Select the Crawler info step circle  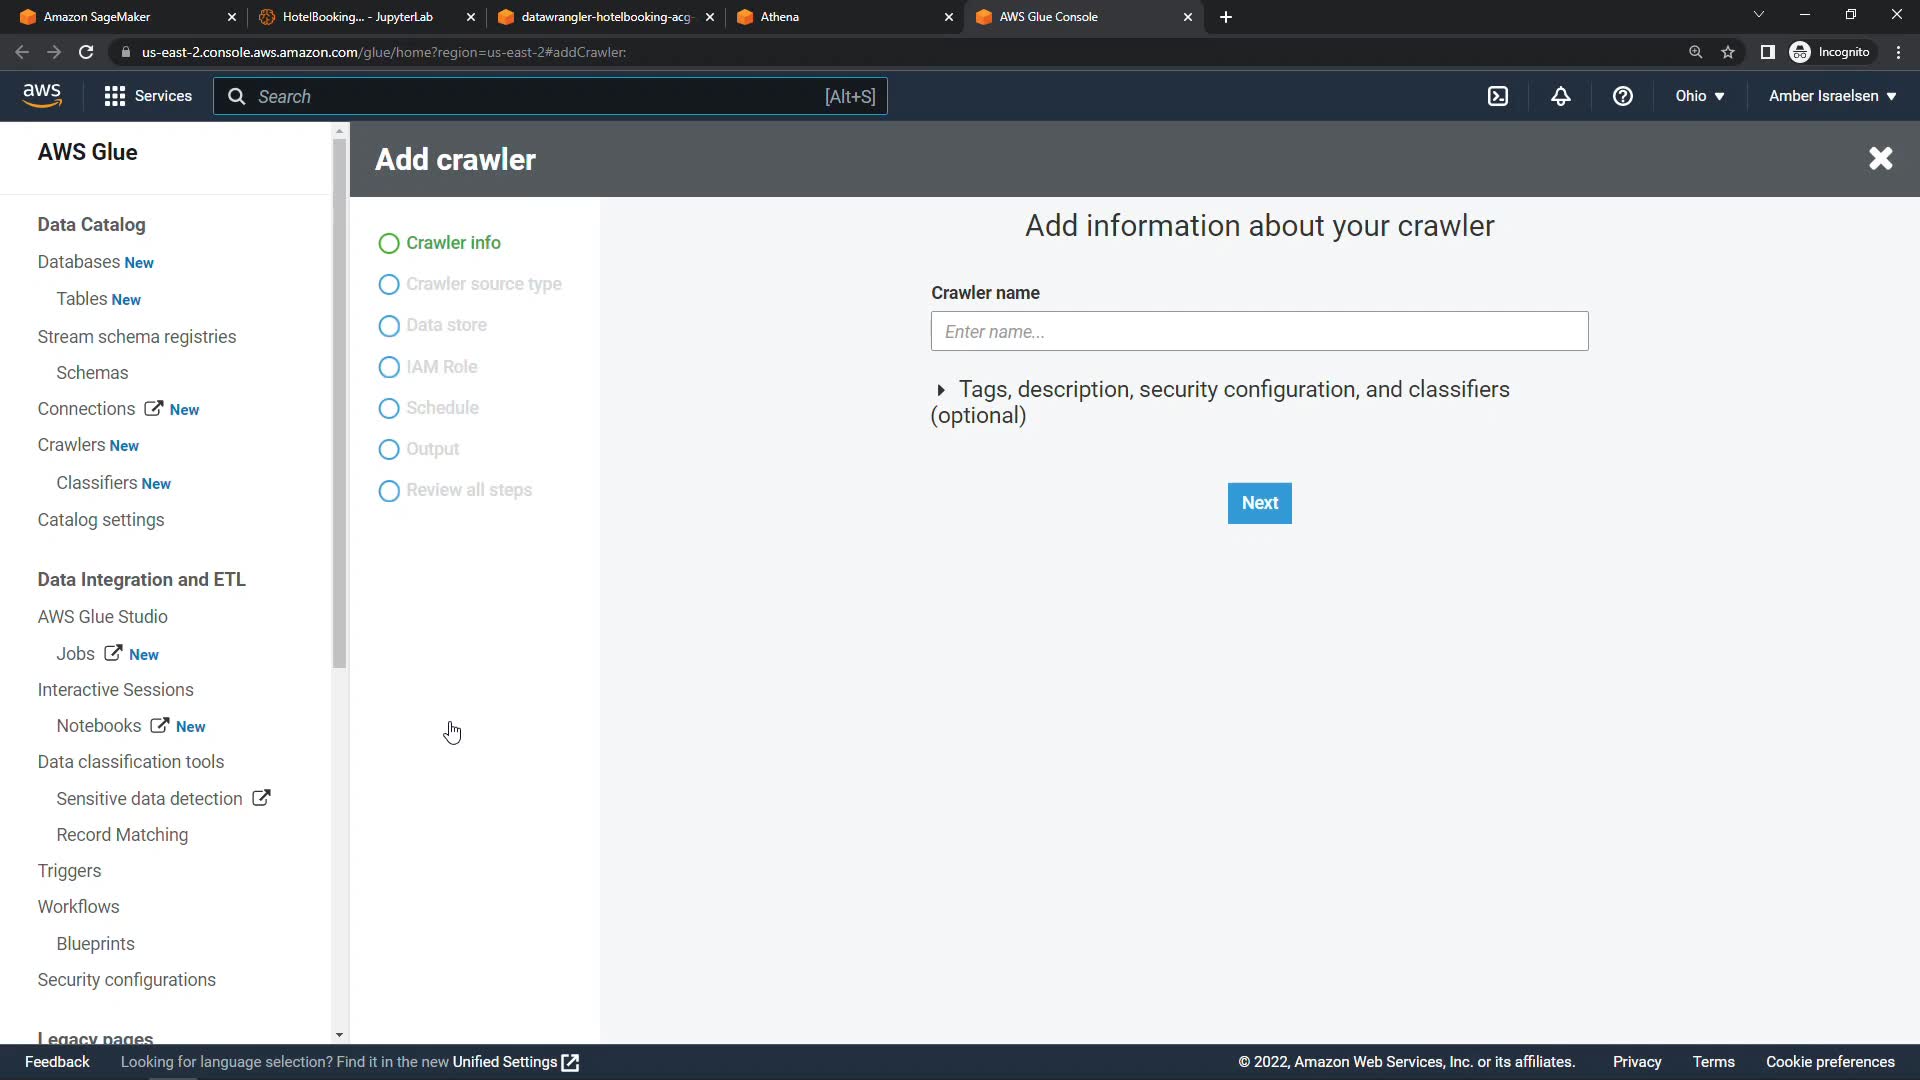pos(389,243)
